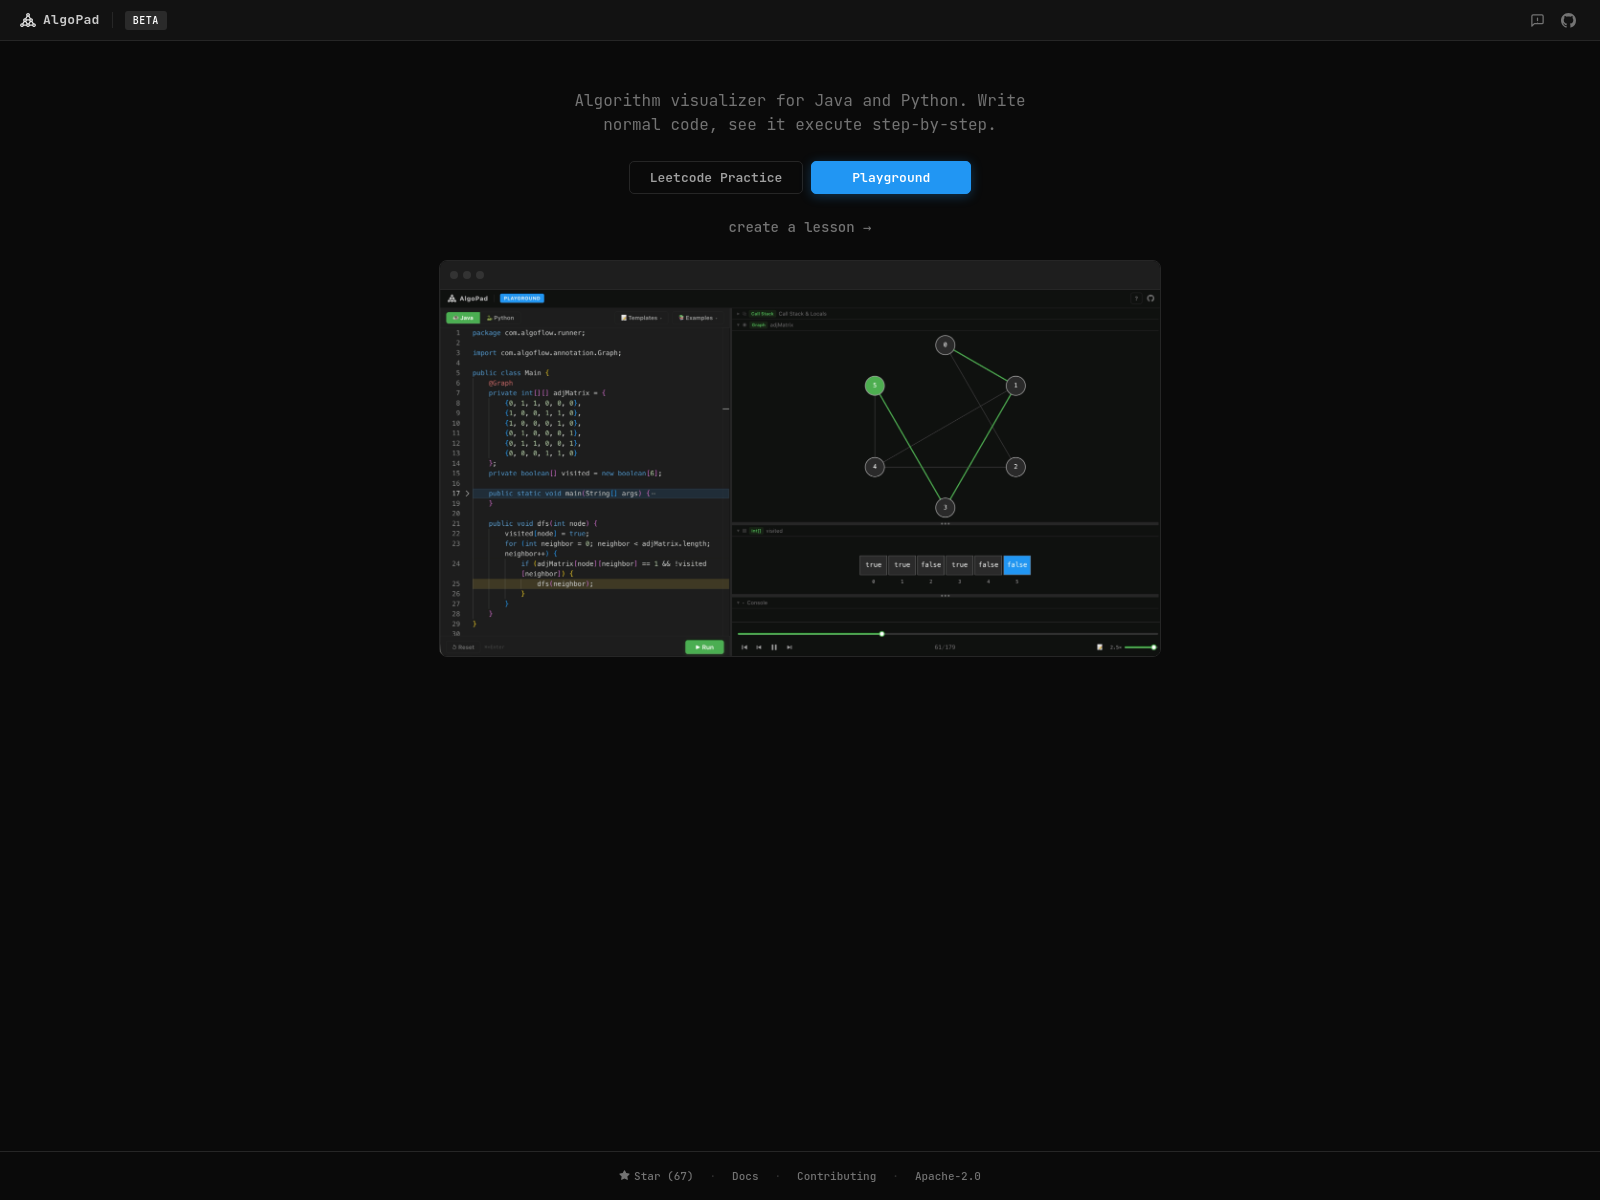Viewport: 1600px width, 1200px height.
Task: Open the Contributing footer link
Action: point(836,1176)
